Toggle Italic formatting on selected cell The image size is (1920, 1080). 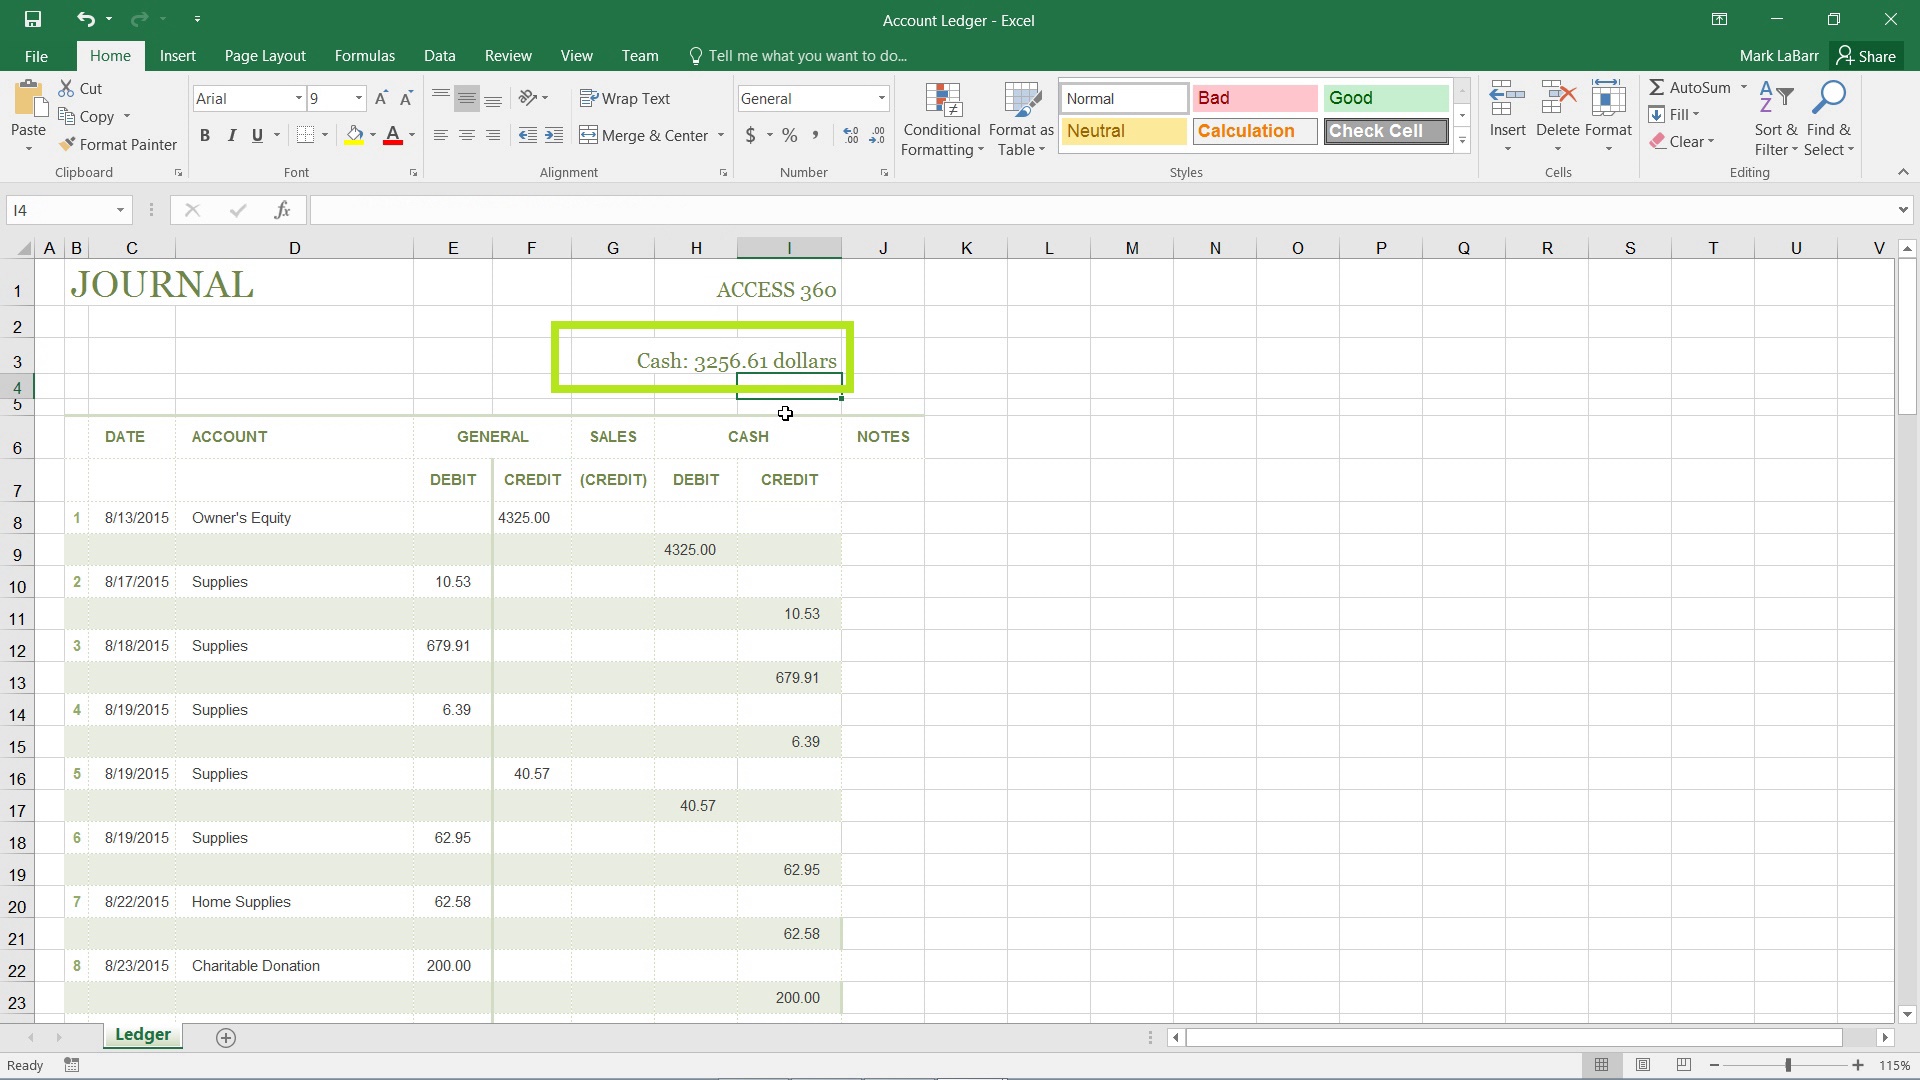click(231, 136)
